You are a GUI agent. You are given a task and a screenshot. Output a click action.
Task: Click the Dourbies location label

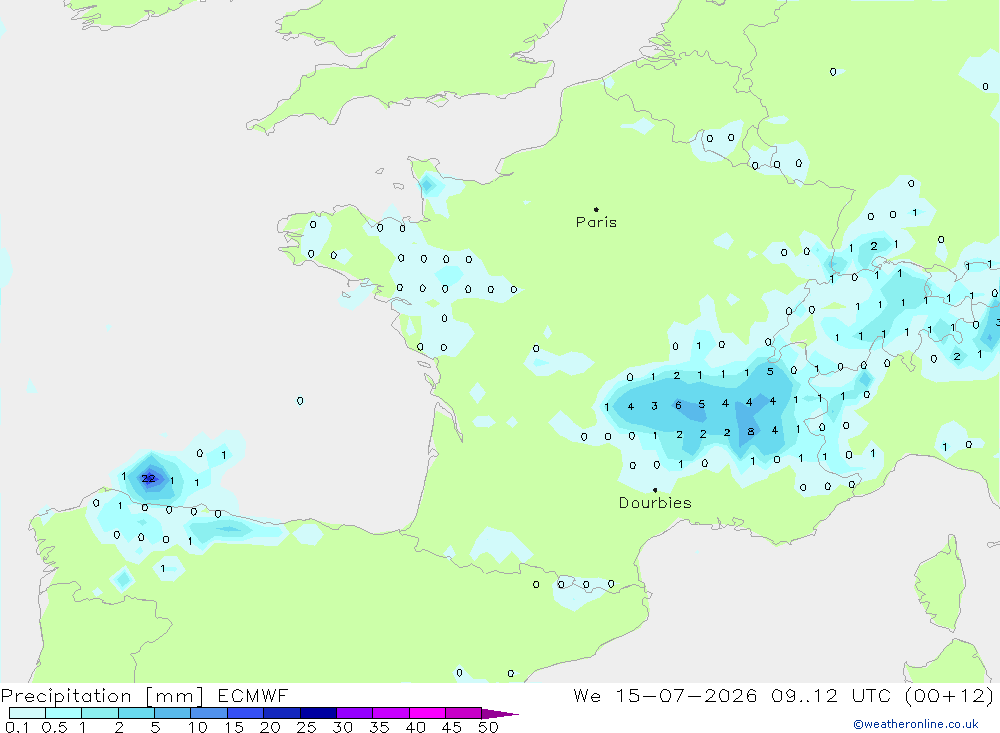click(x=655, y=503)
